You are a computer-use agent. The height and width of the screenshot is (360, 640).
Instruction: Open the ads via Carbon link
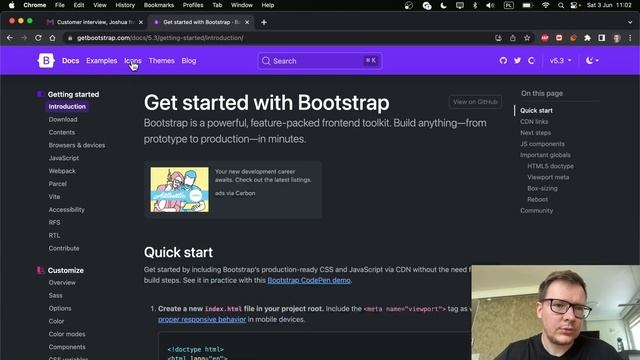click(x=235, y=193)
